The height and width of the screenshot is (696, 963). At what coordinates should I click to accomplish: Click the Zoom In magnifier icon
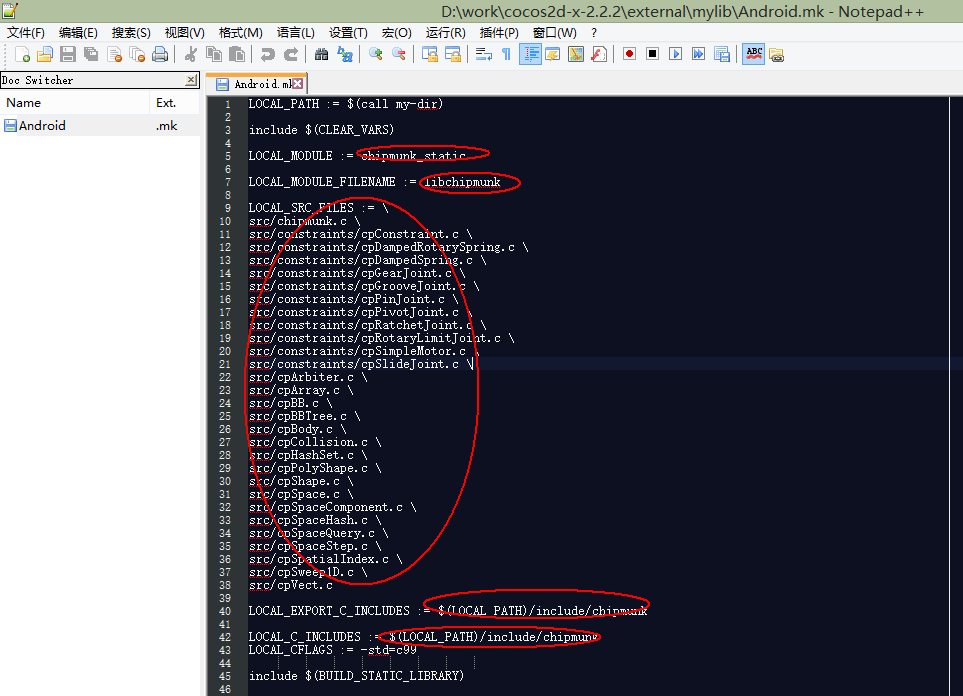[x=375, y=55]
